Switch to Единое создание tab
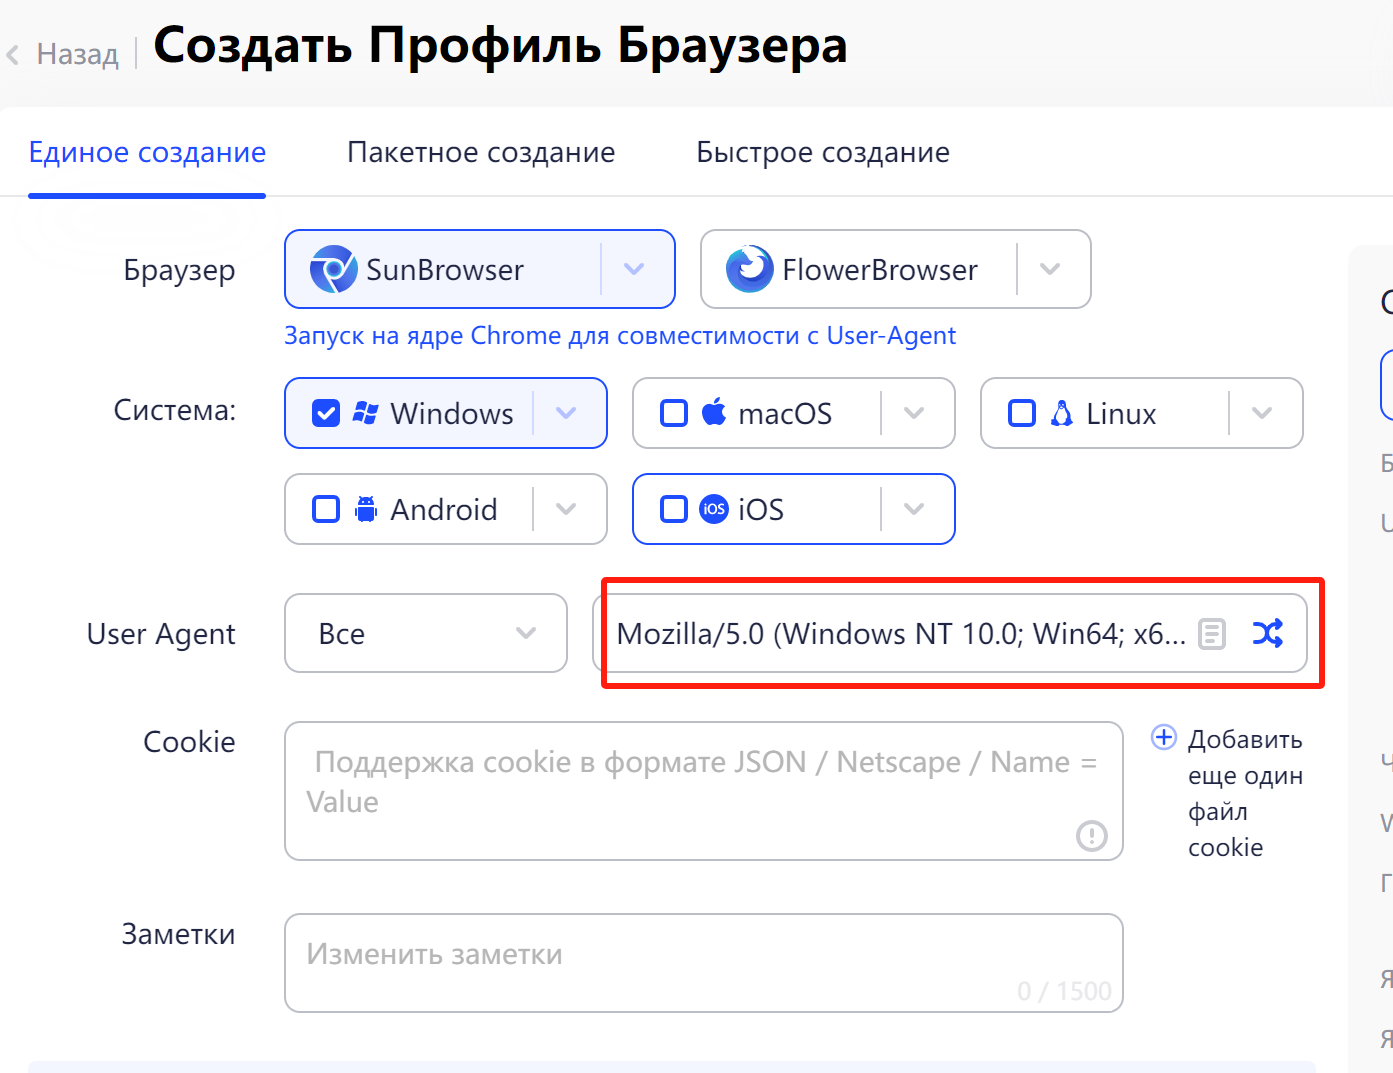Viewport: 1393px width, 1073px height. [x=147, y=152]
